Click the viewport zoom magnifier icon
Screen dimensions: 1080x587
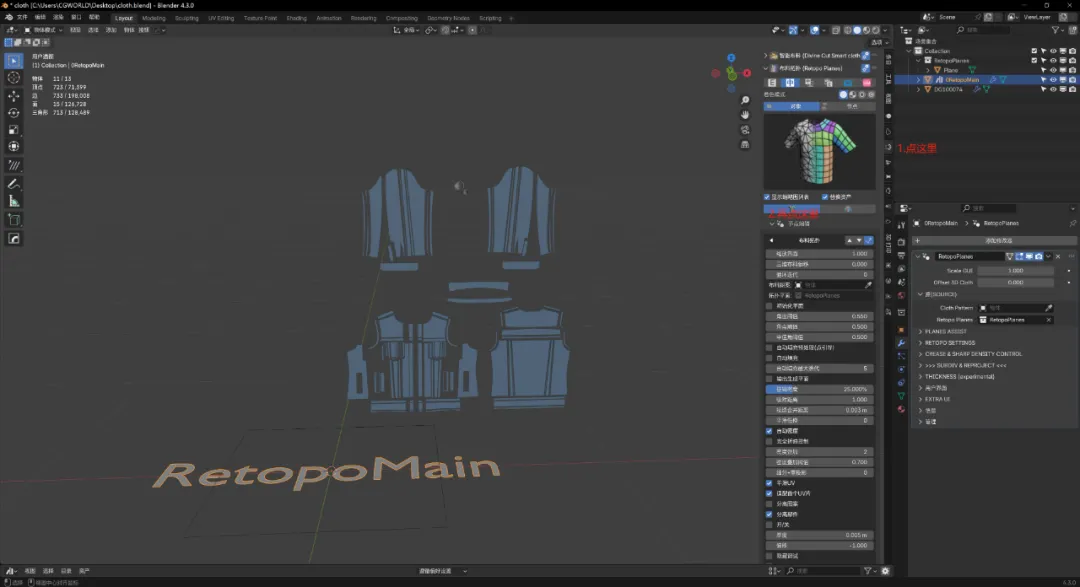(745, 101)
